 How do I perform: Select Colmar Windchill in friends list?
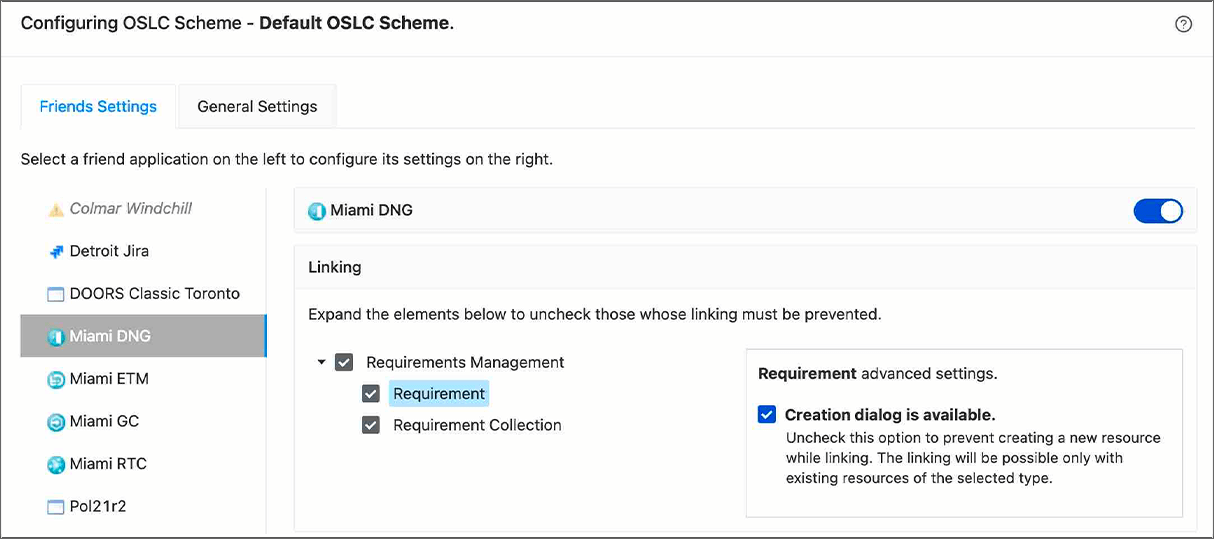pyautogui.click(x=143, y=209)
